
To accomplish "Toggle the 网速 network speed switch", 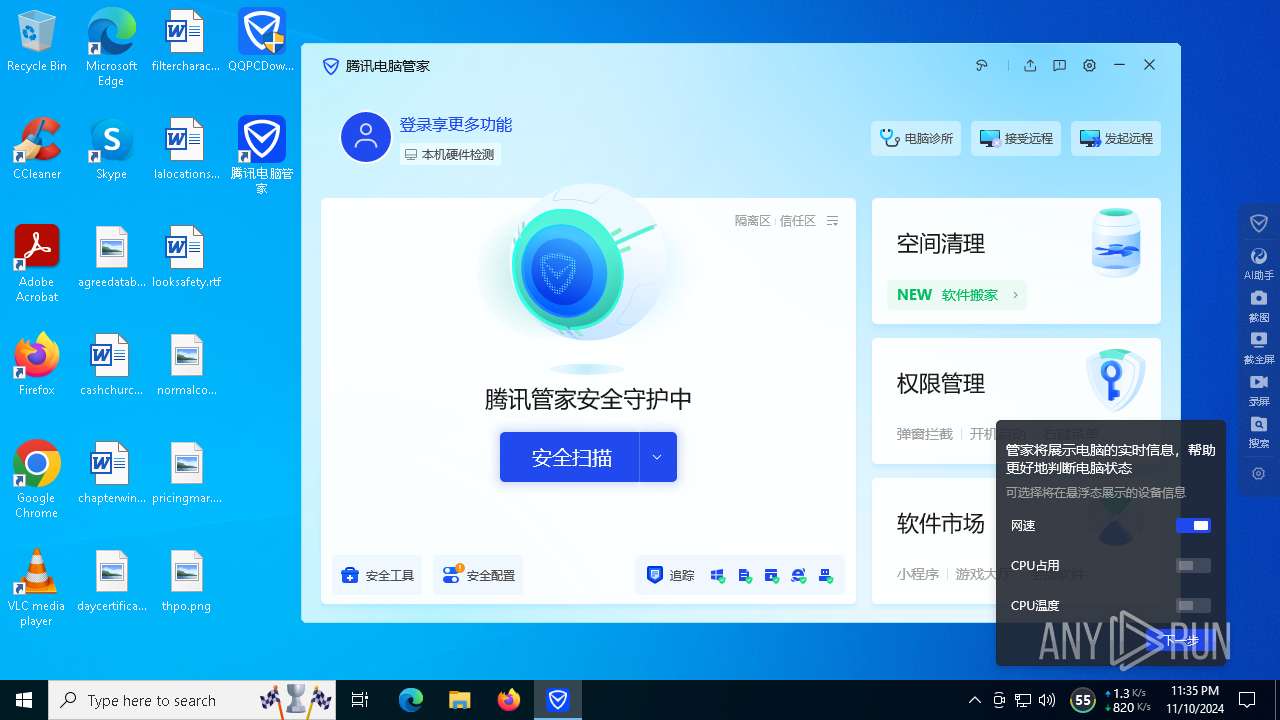I will coord(1193,525).
